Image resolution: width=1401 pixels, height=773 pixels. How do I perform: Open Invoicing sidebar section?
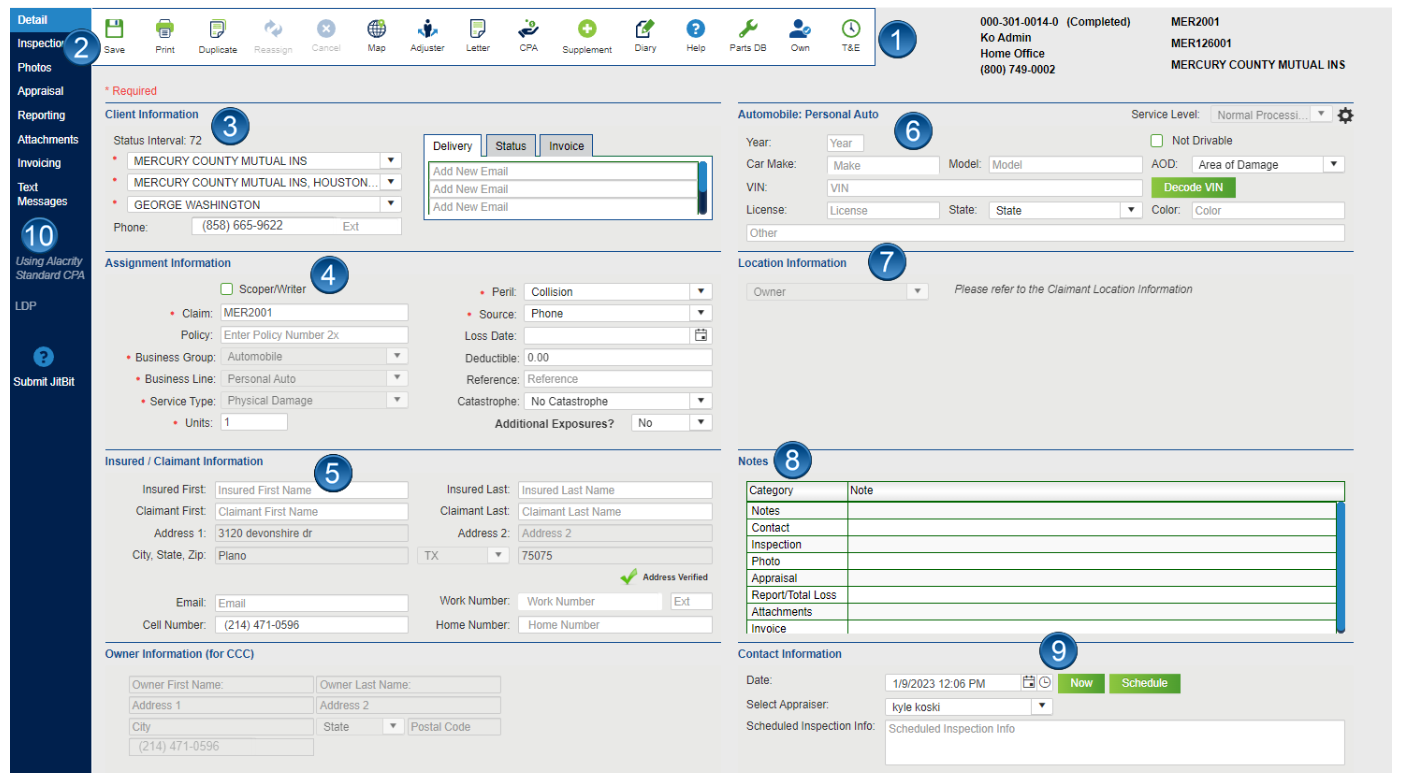tap(39, 163)
